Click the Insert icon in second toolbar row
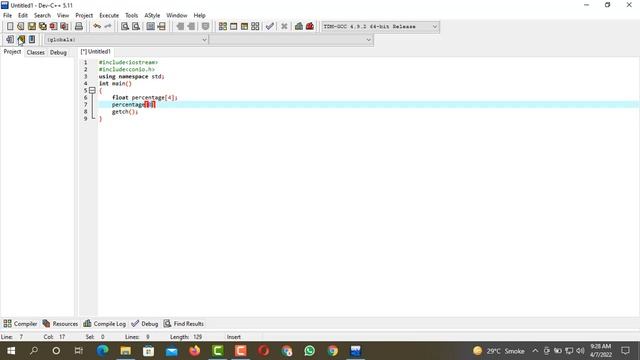 pyautogui.click(x=10, y=40)
